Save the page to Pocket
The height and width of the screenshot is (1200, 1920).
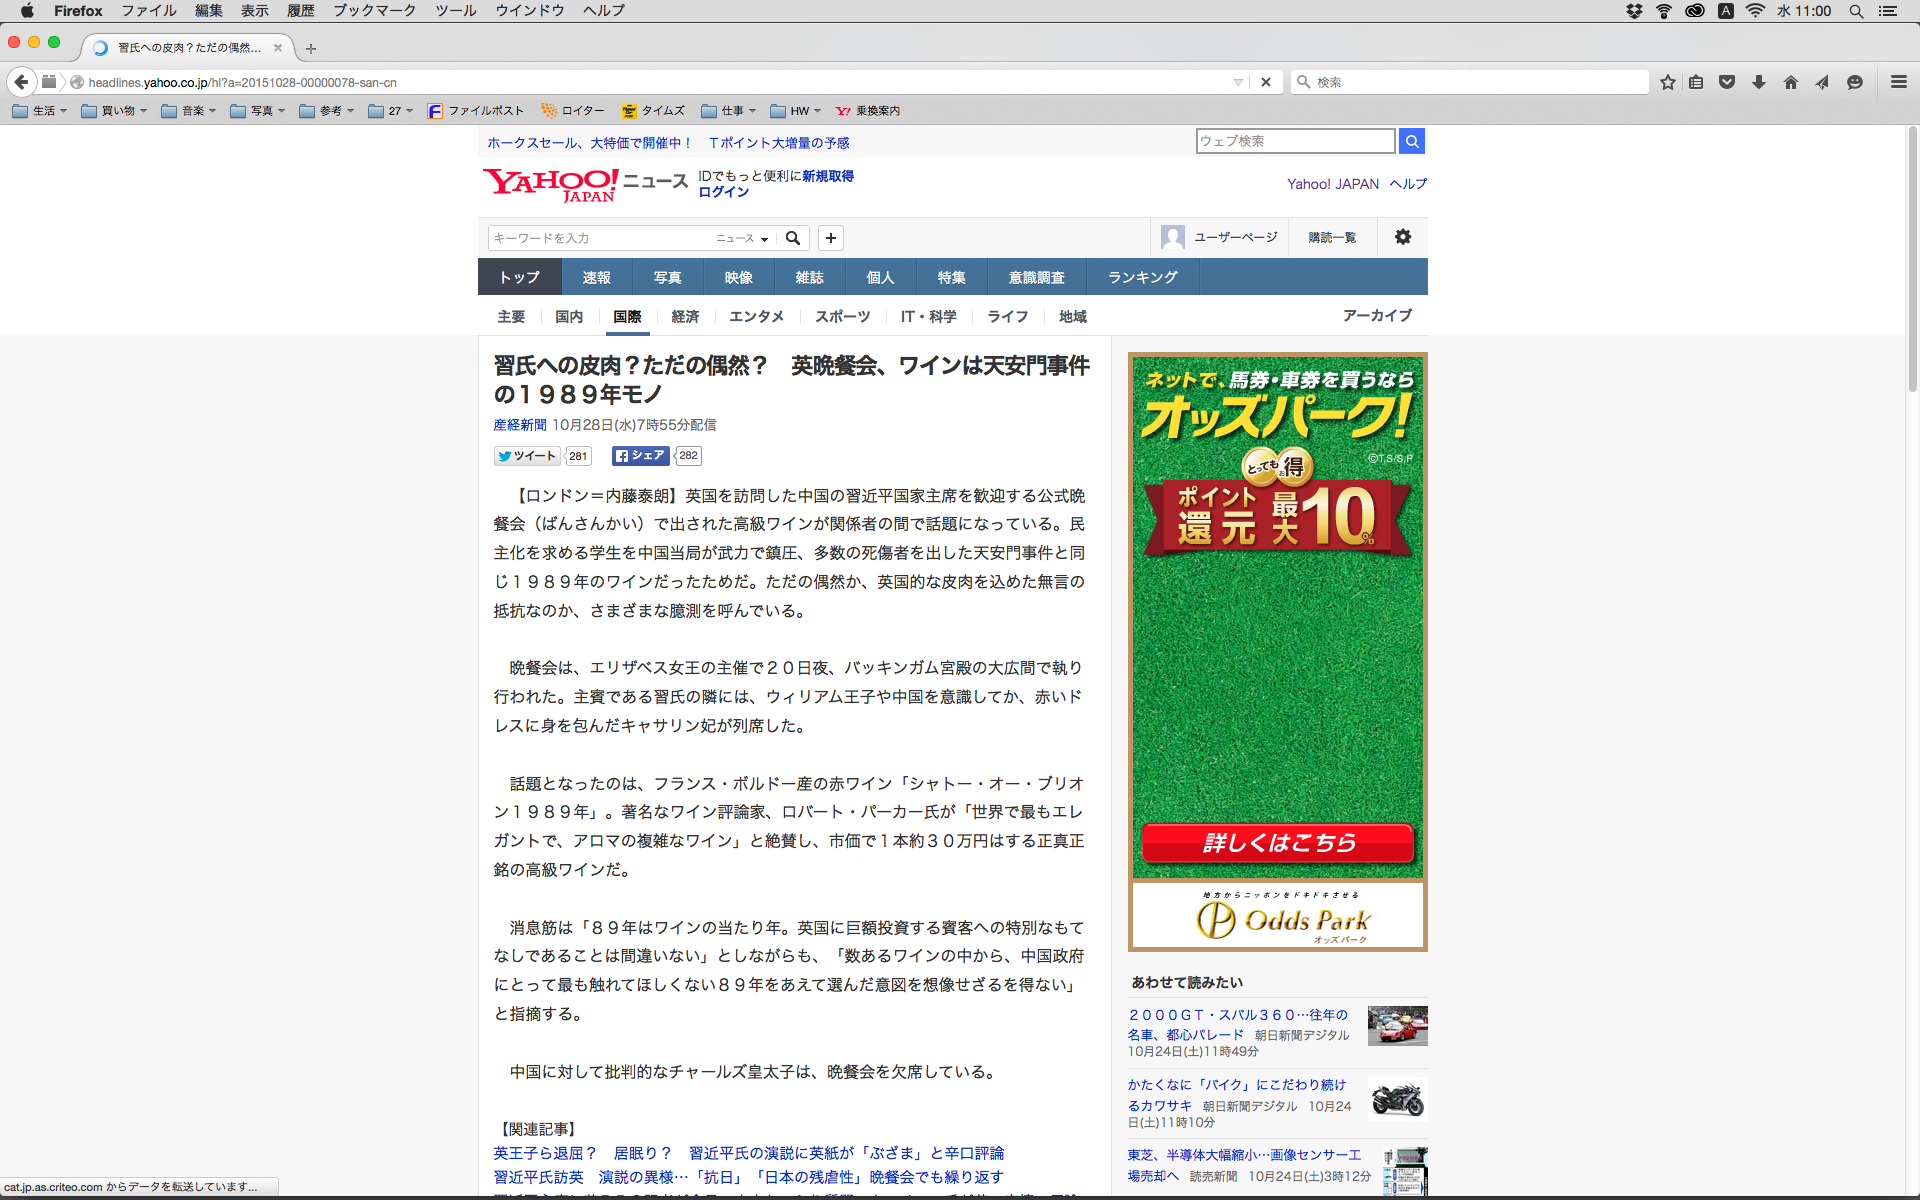click(x=1727, y=82)
